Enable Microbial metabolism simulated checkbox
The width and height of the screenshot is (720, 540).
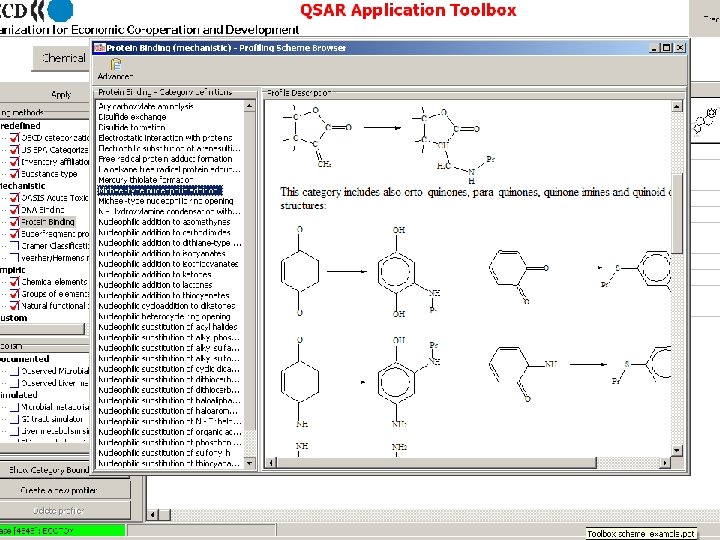(15, 407)
